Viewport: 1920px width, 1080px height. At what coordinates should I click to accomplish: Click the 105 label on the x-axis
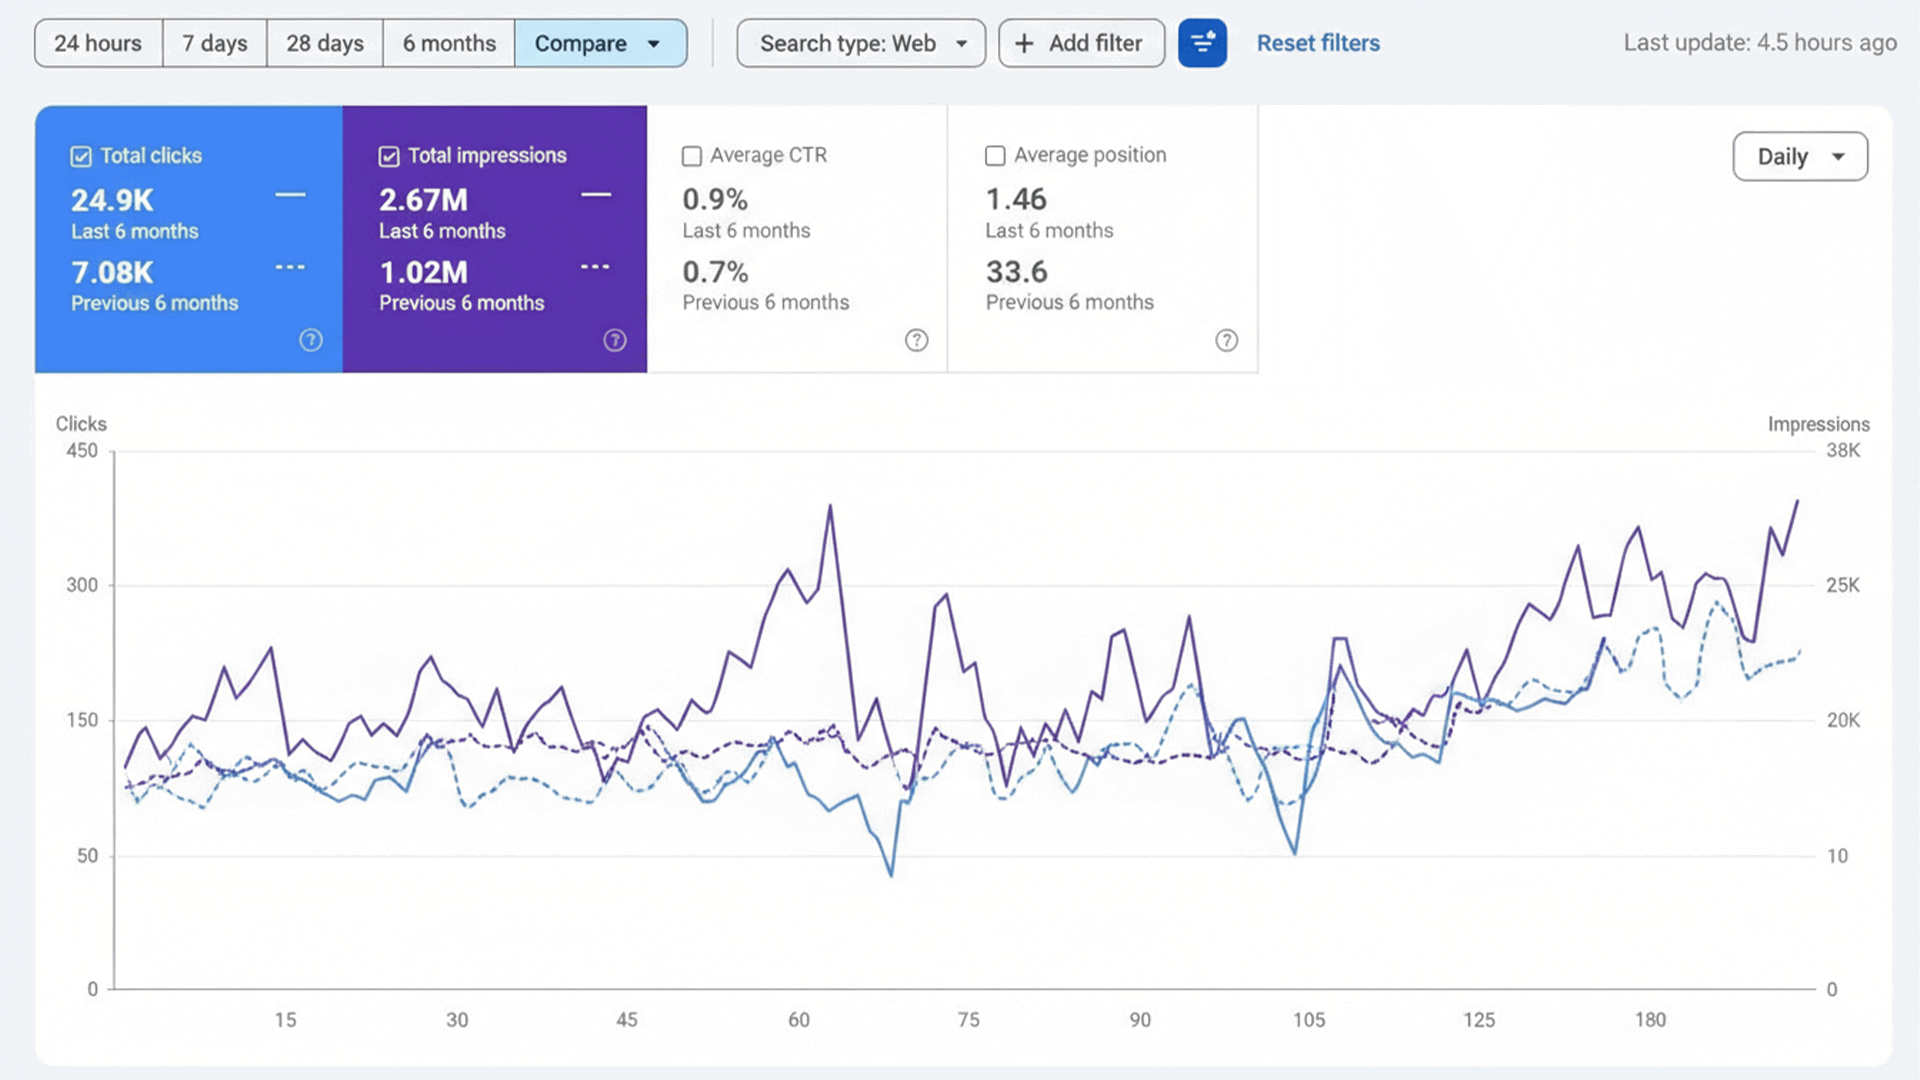pyautogui.click(x=1309, y=1020)
